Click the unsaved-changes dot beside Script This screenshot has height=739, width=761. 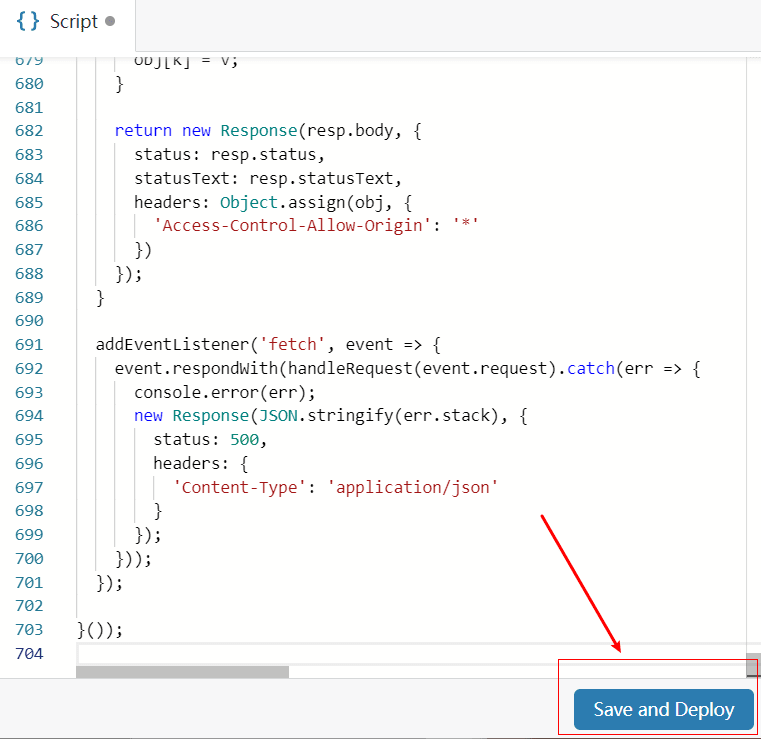click(110, 21)
